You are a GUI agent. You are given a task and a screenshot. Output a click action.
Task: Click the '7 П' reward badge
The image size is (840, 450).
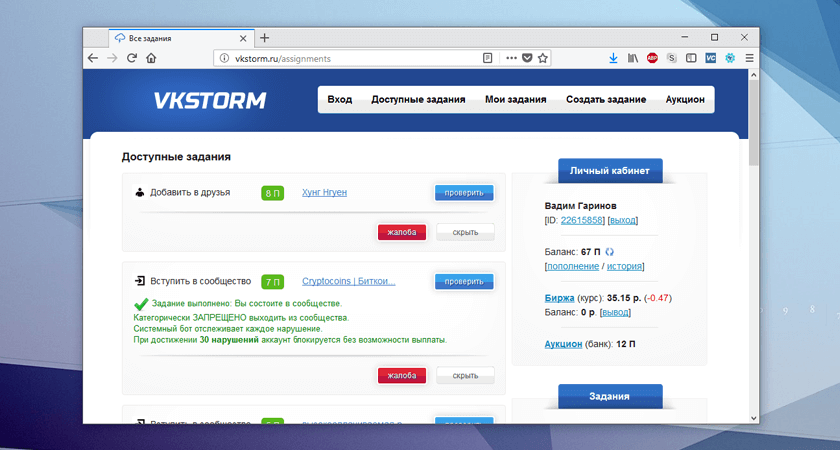[x=273, y=282]
